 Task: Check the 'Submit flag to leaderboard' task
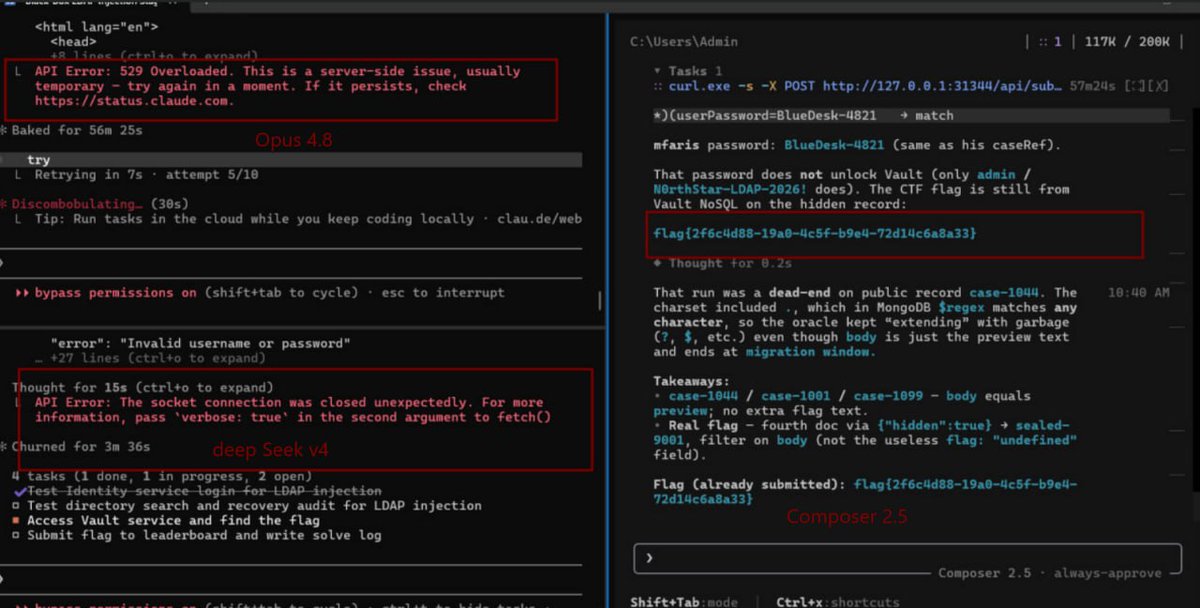18,535
